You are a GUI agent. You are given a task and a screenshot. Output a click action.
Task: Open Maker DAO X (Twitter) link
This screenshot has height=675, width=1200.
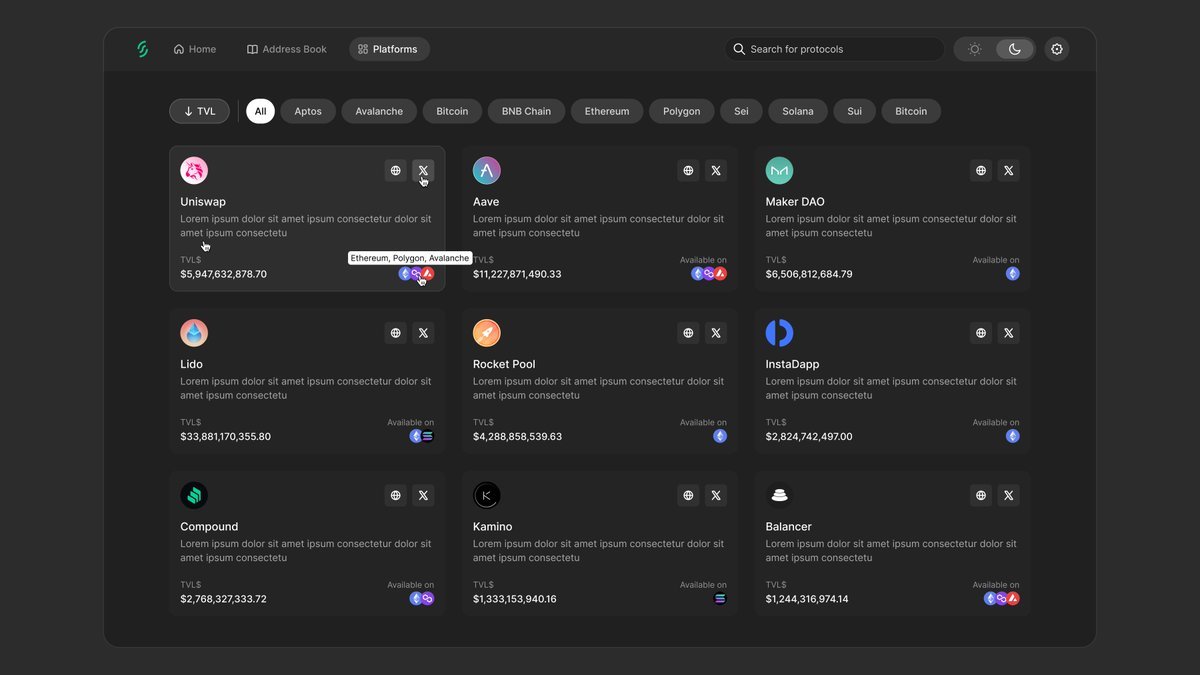(x=1009, y=171)
